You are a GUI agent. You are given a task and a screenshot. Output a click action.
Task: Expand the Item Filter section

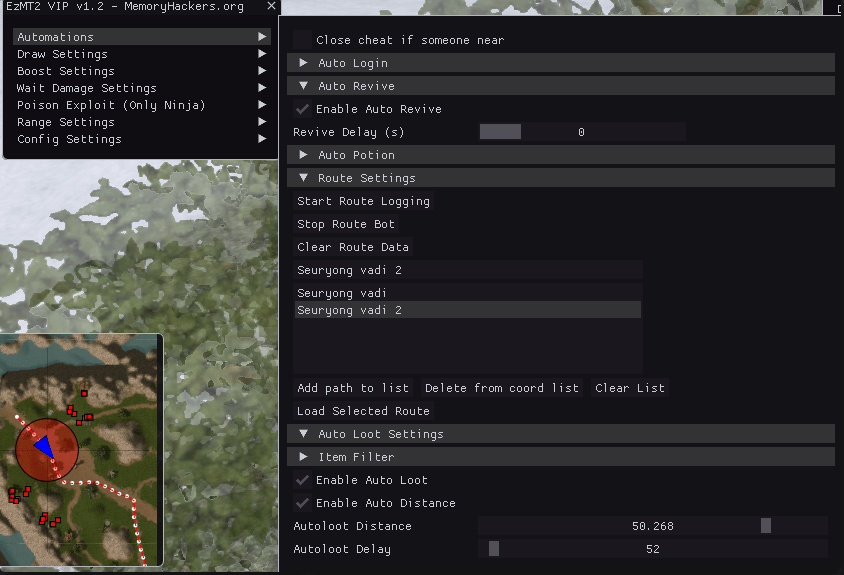561,457
